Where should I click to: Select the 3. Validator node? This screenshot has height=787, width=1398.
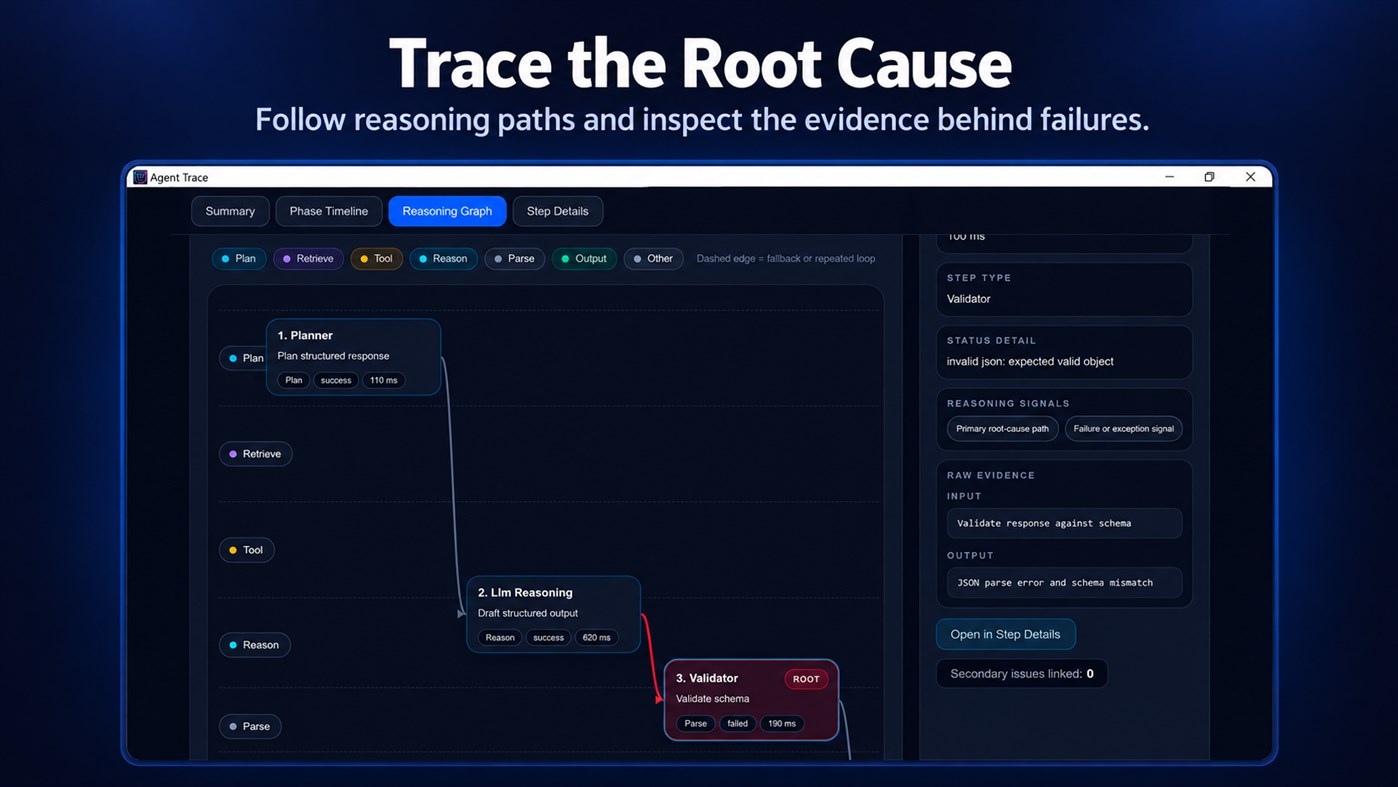751,700
